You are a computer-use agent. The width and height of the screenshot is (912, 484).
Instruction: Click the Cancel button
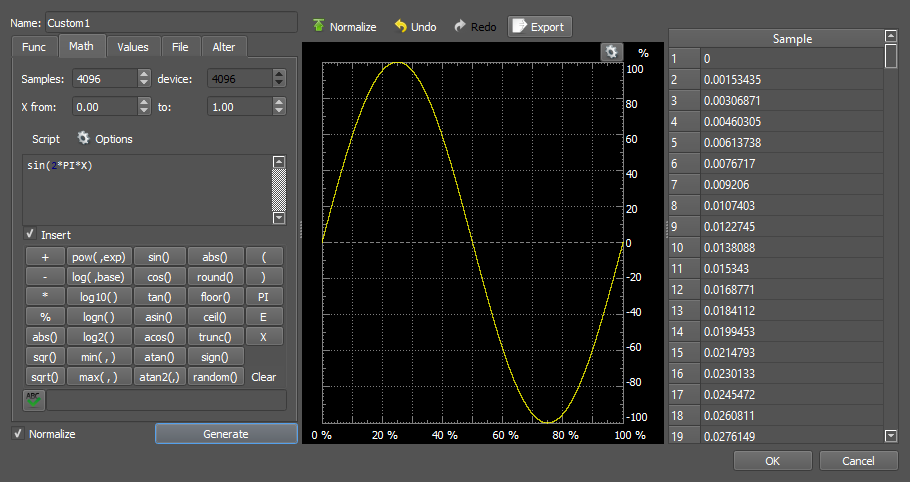[858, 461]
